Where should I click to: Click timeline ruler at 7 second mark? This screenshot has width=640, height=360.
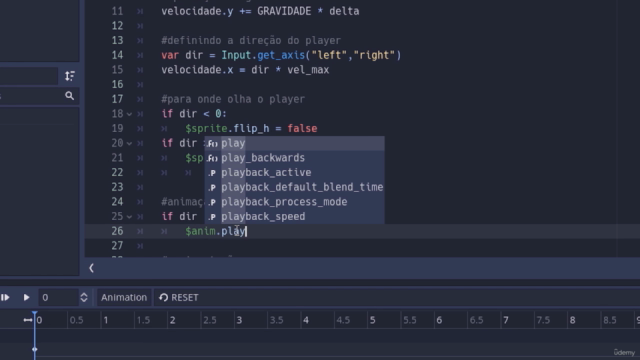pos(506,320)
